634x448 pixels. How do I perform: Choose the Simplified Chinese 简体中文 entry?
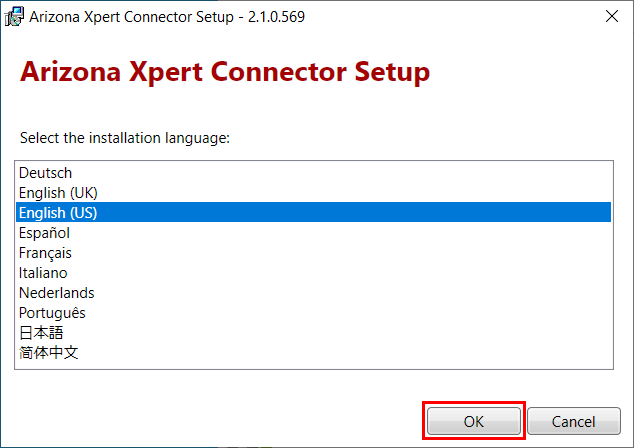pos(313,353)
